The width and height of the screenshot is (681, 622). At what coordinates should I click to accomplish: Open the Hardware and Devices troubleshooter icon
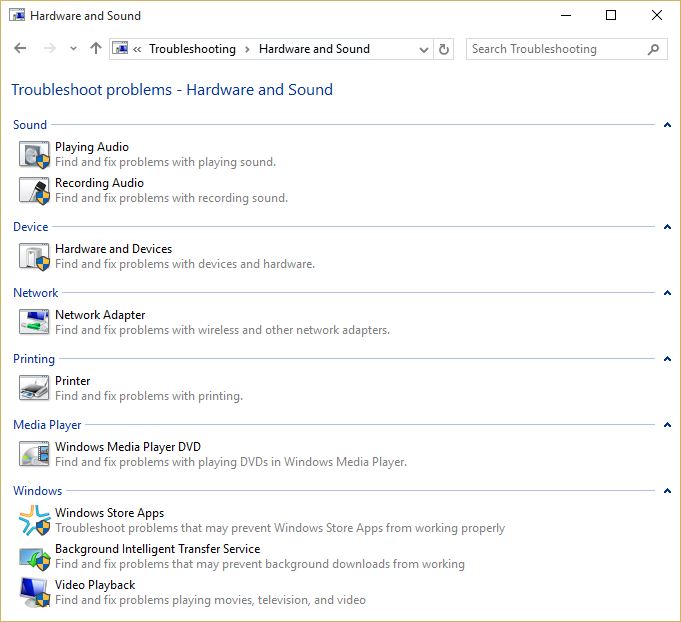(34, 257)
